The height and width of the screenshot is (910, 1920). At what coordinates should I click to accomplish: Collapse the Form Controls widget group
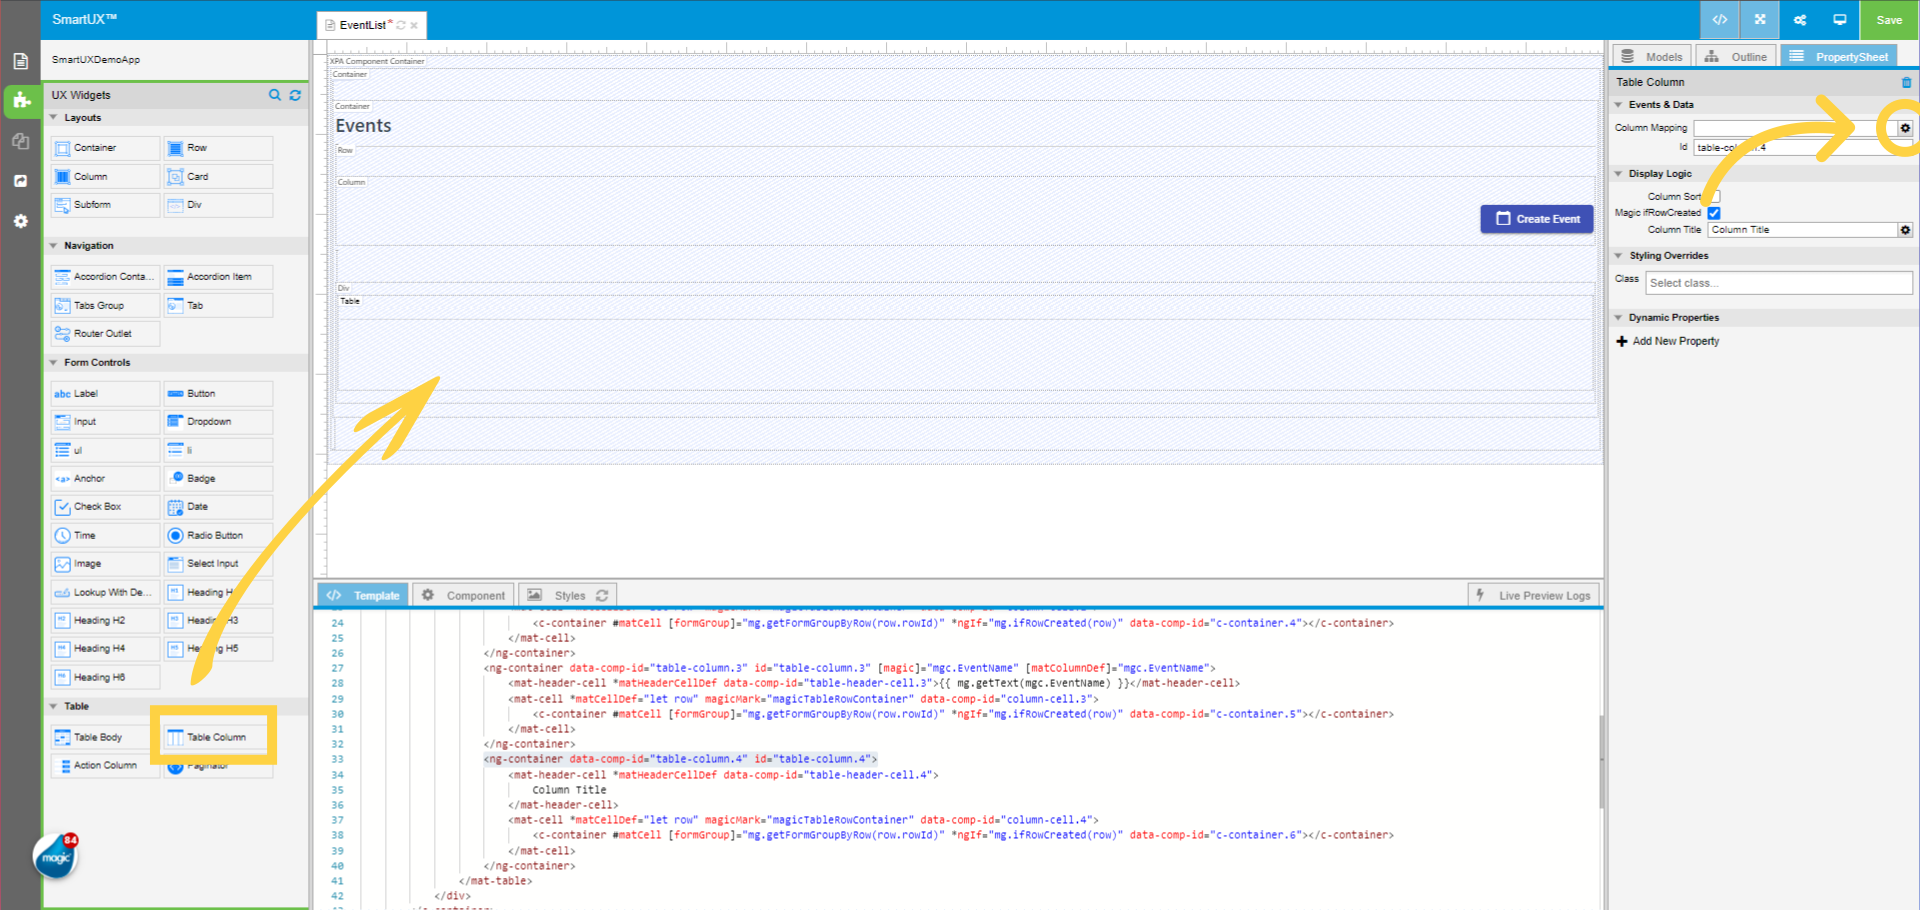[x=53, y=362]
